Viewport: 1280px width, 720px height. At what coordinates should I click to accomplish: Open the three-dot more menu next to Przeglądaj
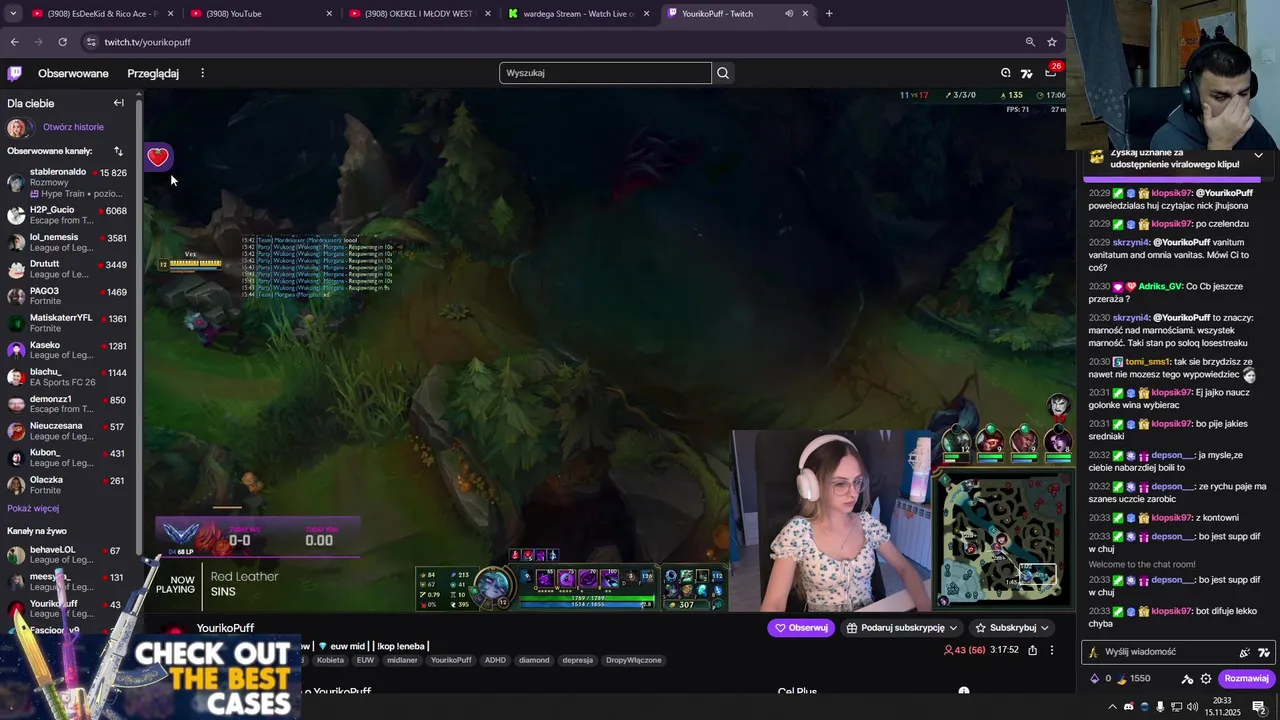pyautogui.click(x=202, y=73)
